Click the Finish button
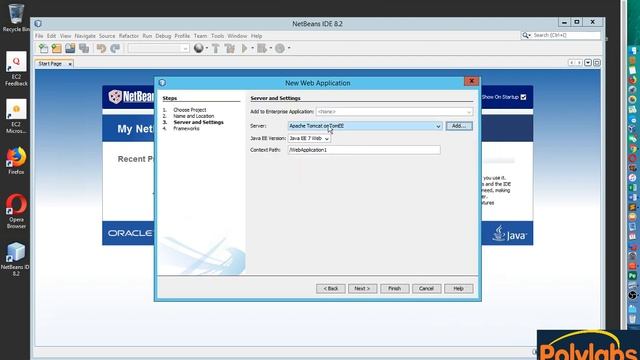Screen dimensions: 640x360 (394, 289)
